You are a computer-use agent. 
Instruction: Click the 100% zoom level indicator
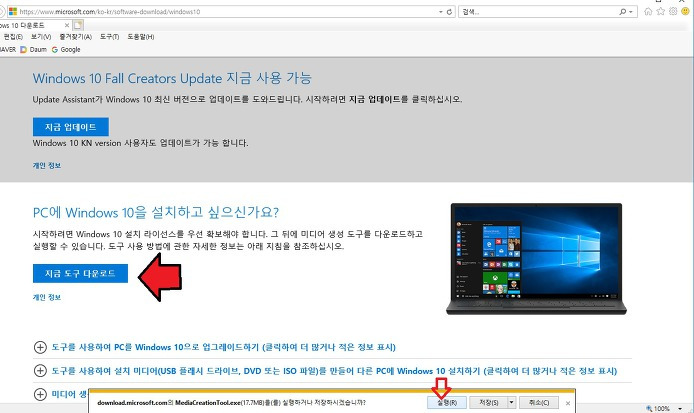coord(658,409)
